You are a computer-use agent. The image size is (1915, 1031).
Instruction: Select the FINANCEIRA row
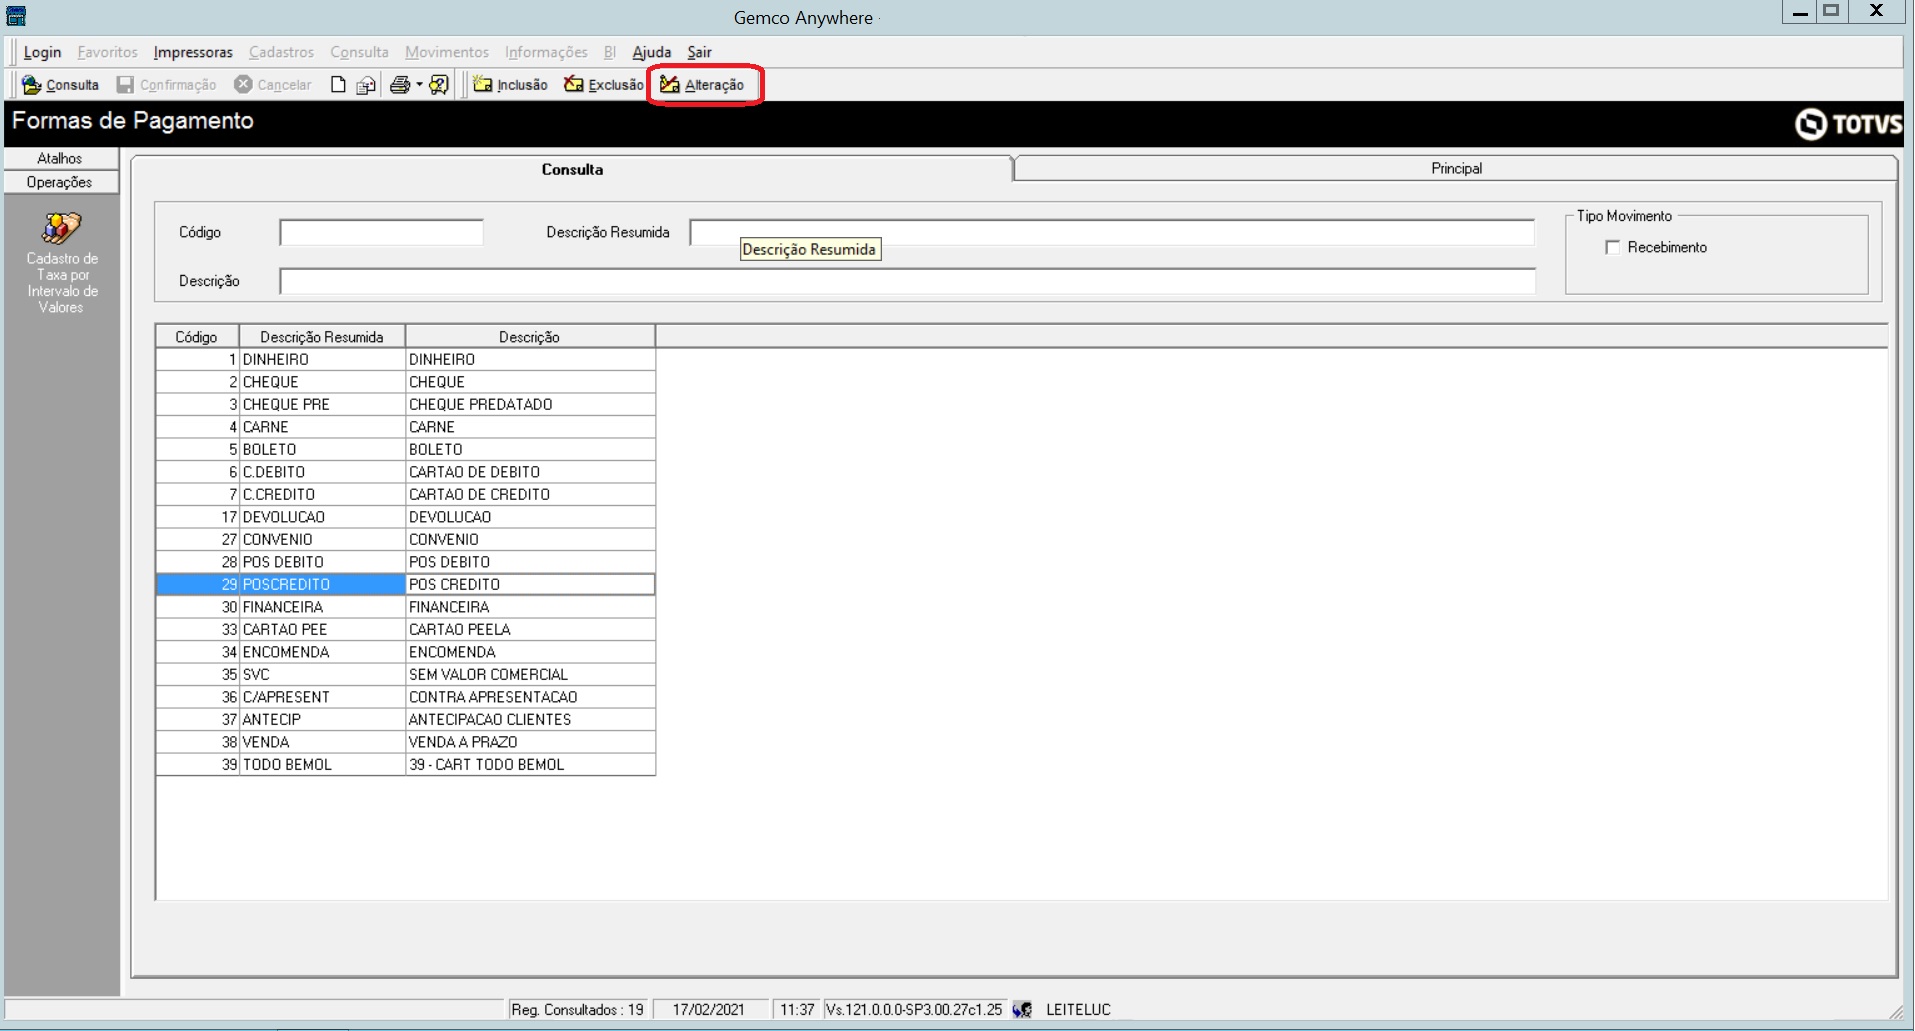click(405, 607)
